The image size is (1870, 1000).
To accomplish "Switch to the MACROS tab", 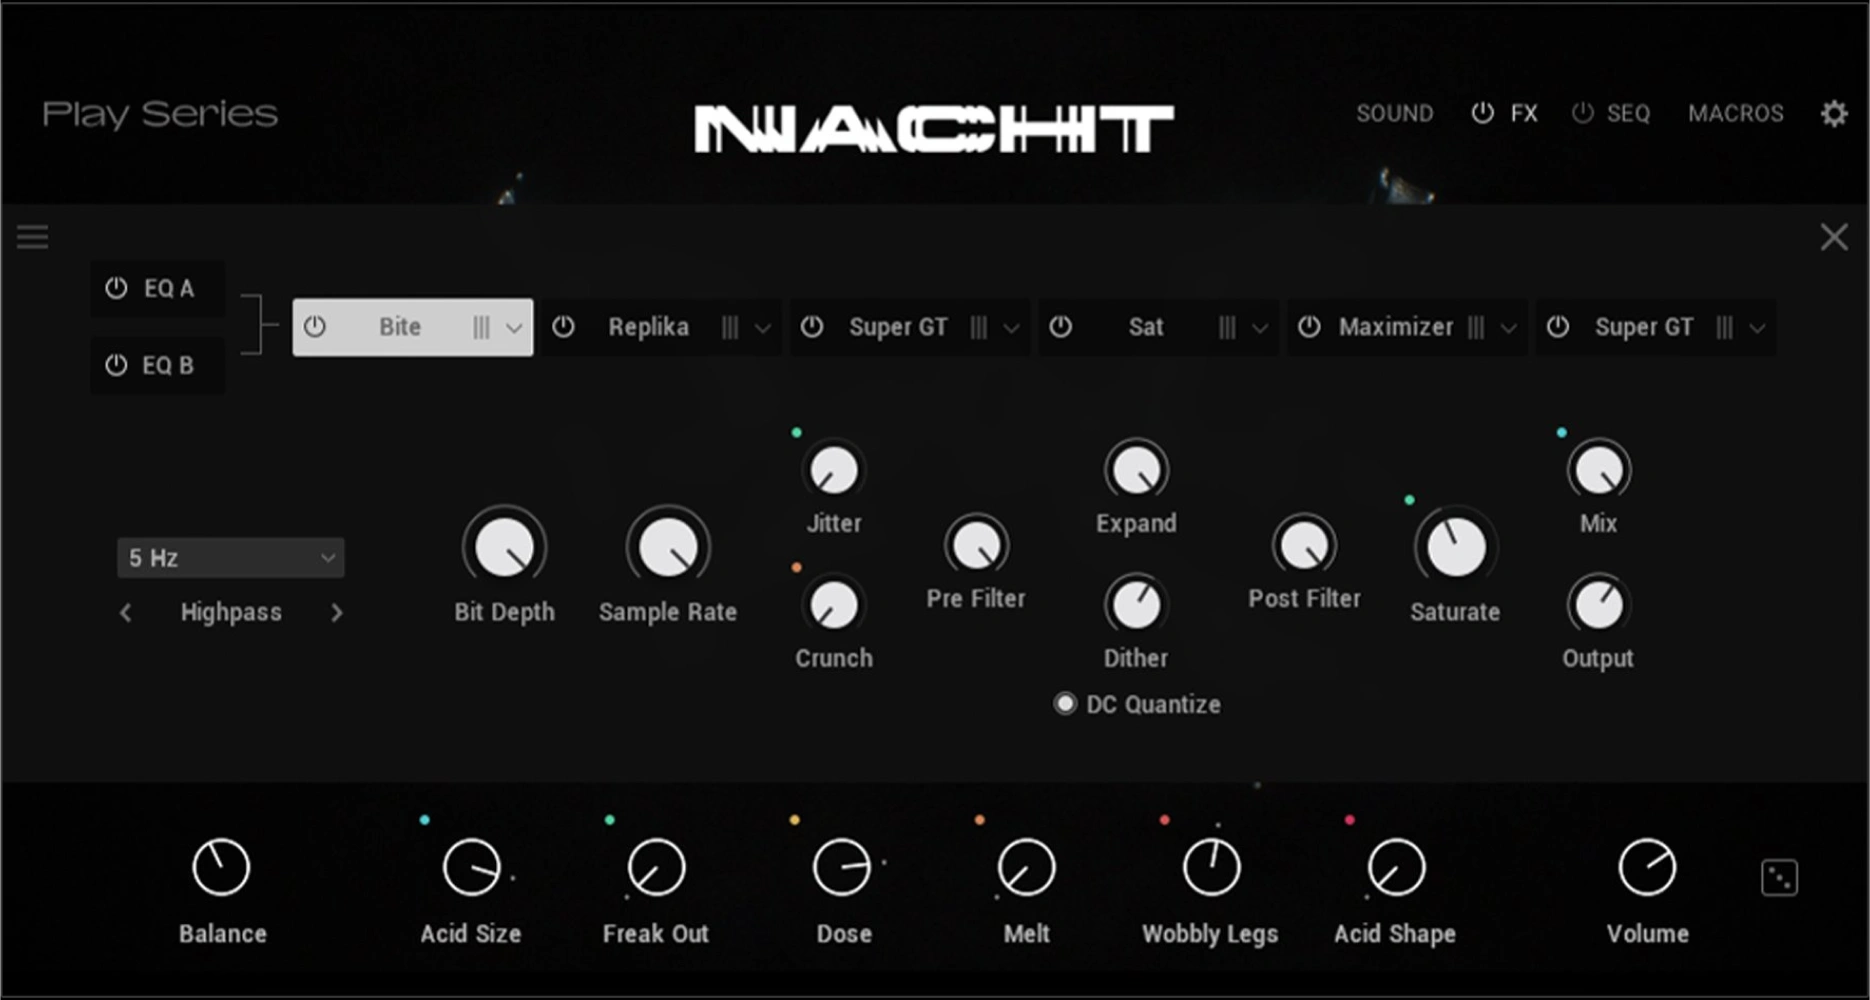I will click(x=1736, y=113).
